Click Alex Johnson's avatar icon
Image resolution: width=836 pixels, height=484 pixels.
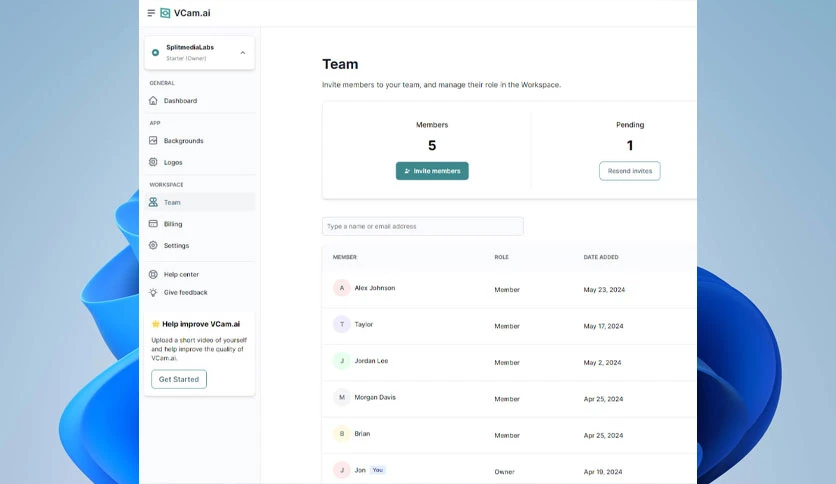click(x=342, y=288)
